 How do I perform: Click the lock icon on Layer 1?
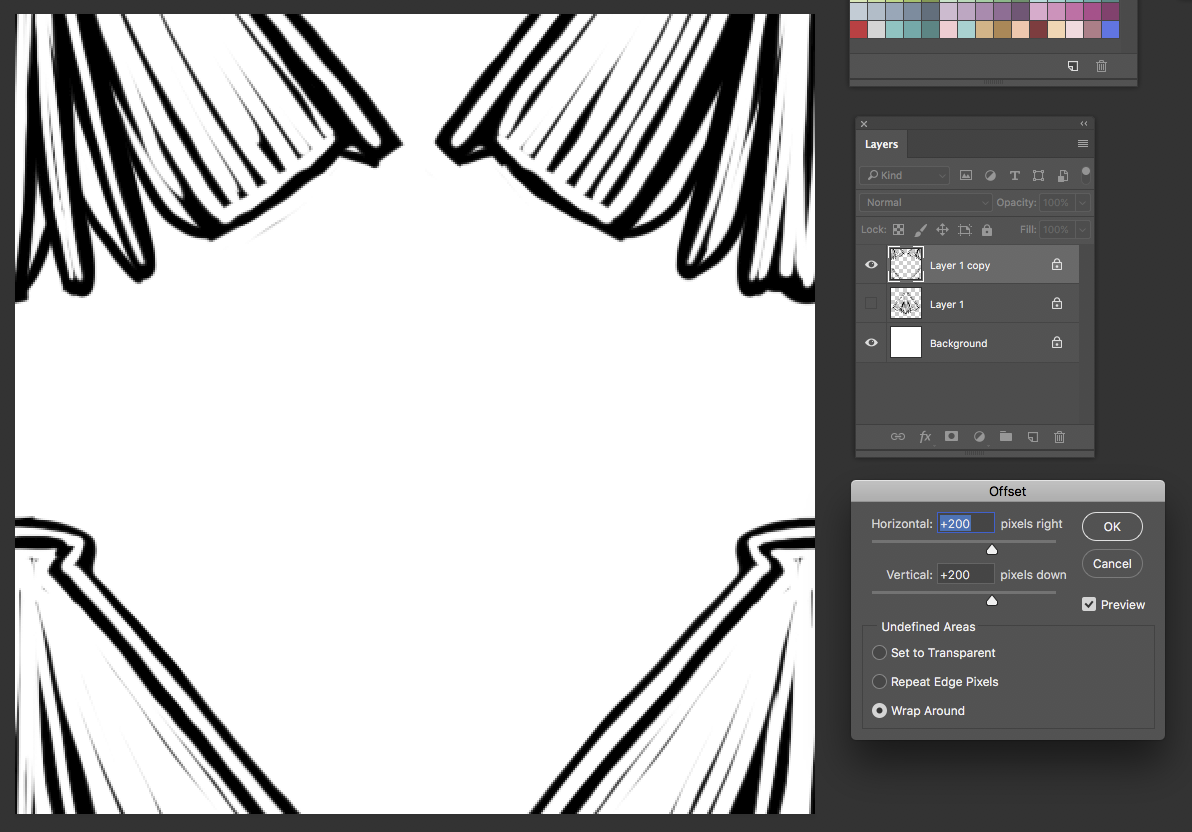[x=1057, y=303]
